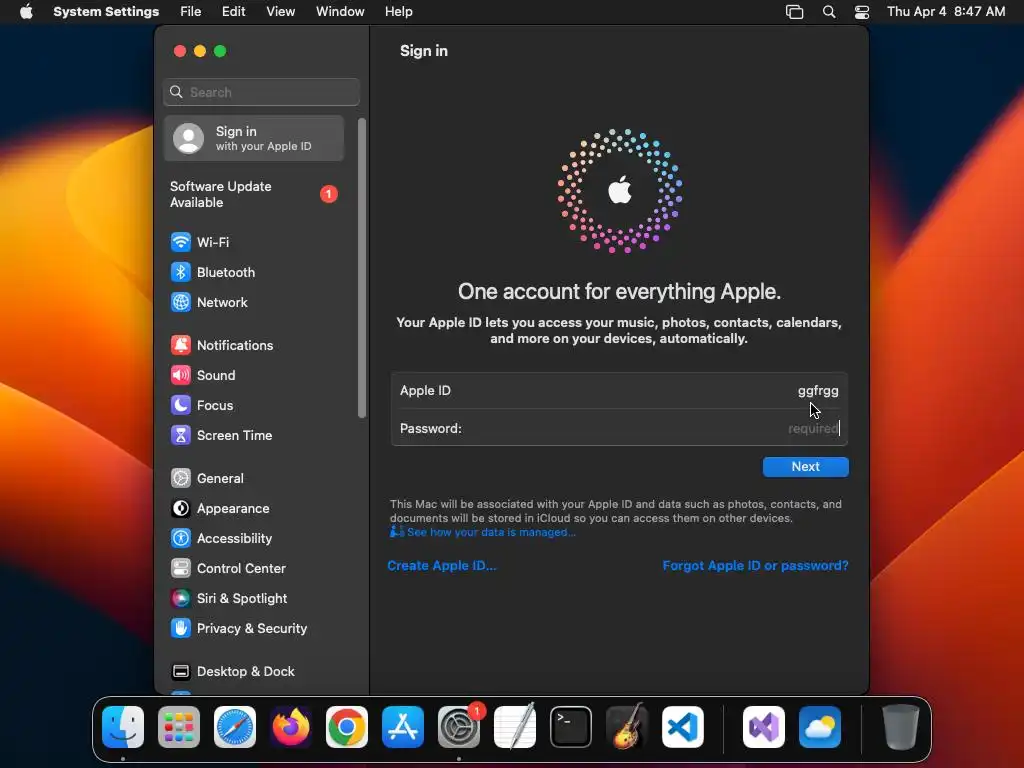Image resolution: width=1024 pixels, height=768 pixels.
Task: Open Stage Manager icon in menu bar
Action: [794, 12]
